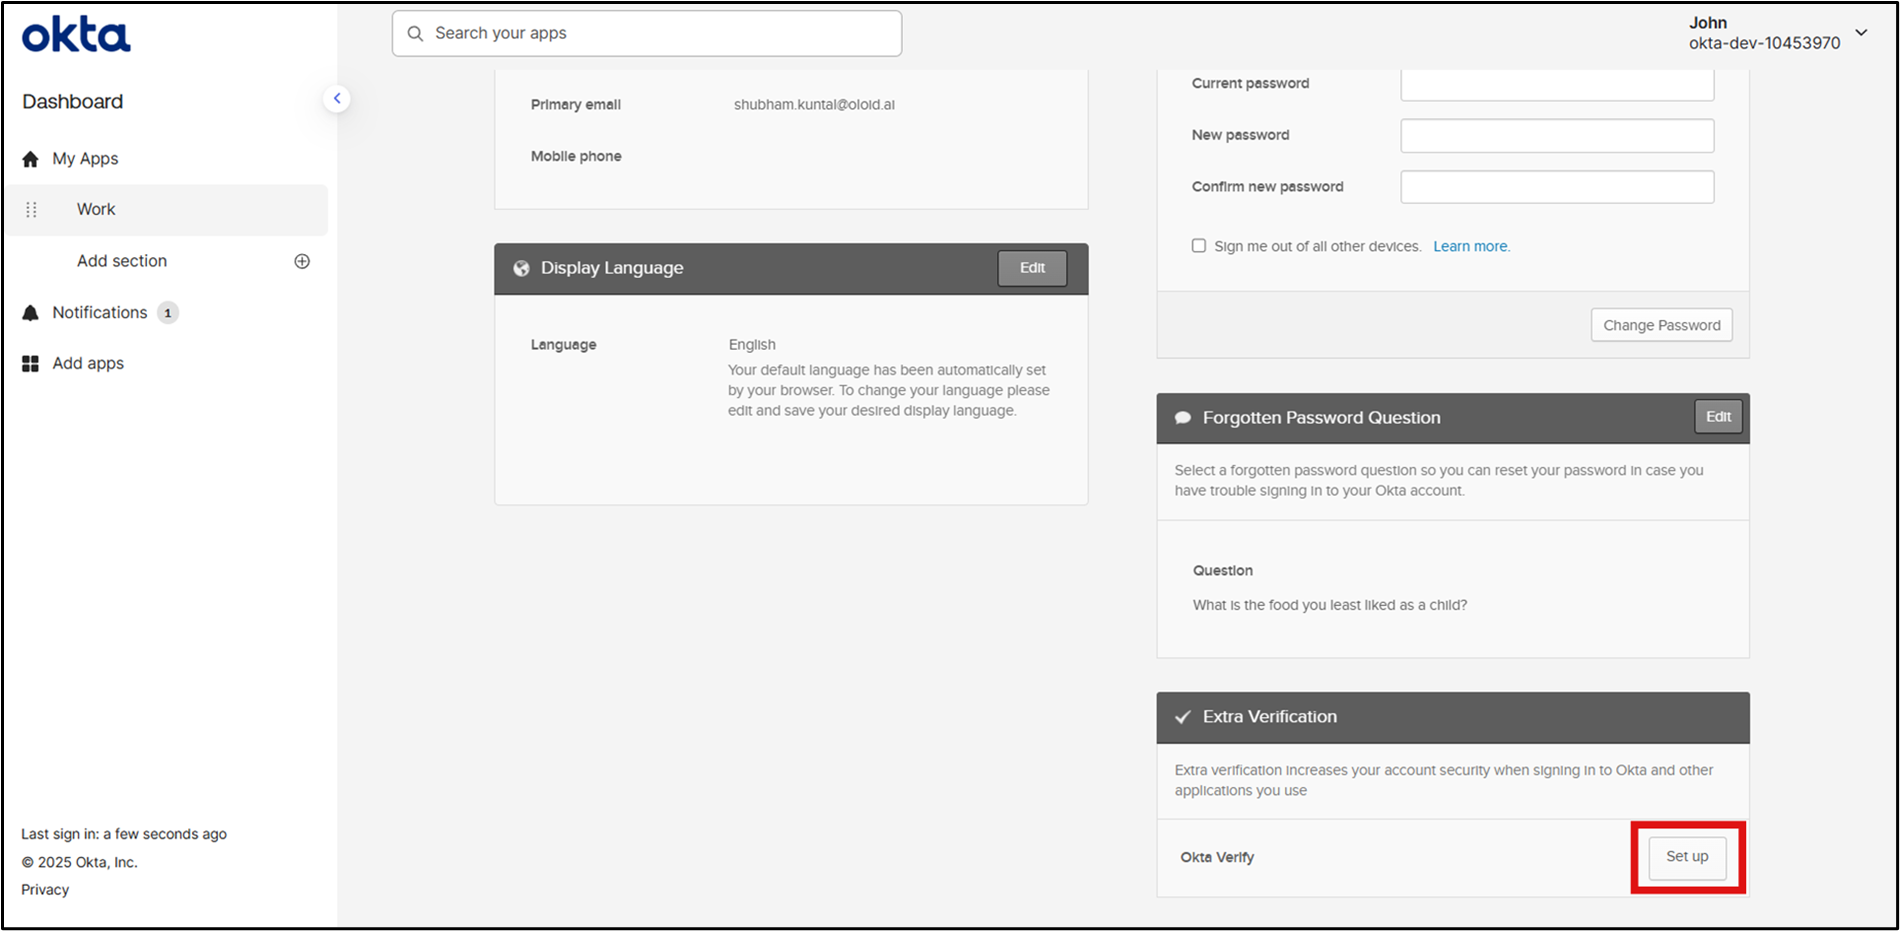Click the Extra Verification header title
Viewport: 1900px width, 931px height.
click(1270, 717)
